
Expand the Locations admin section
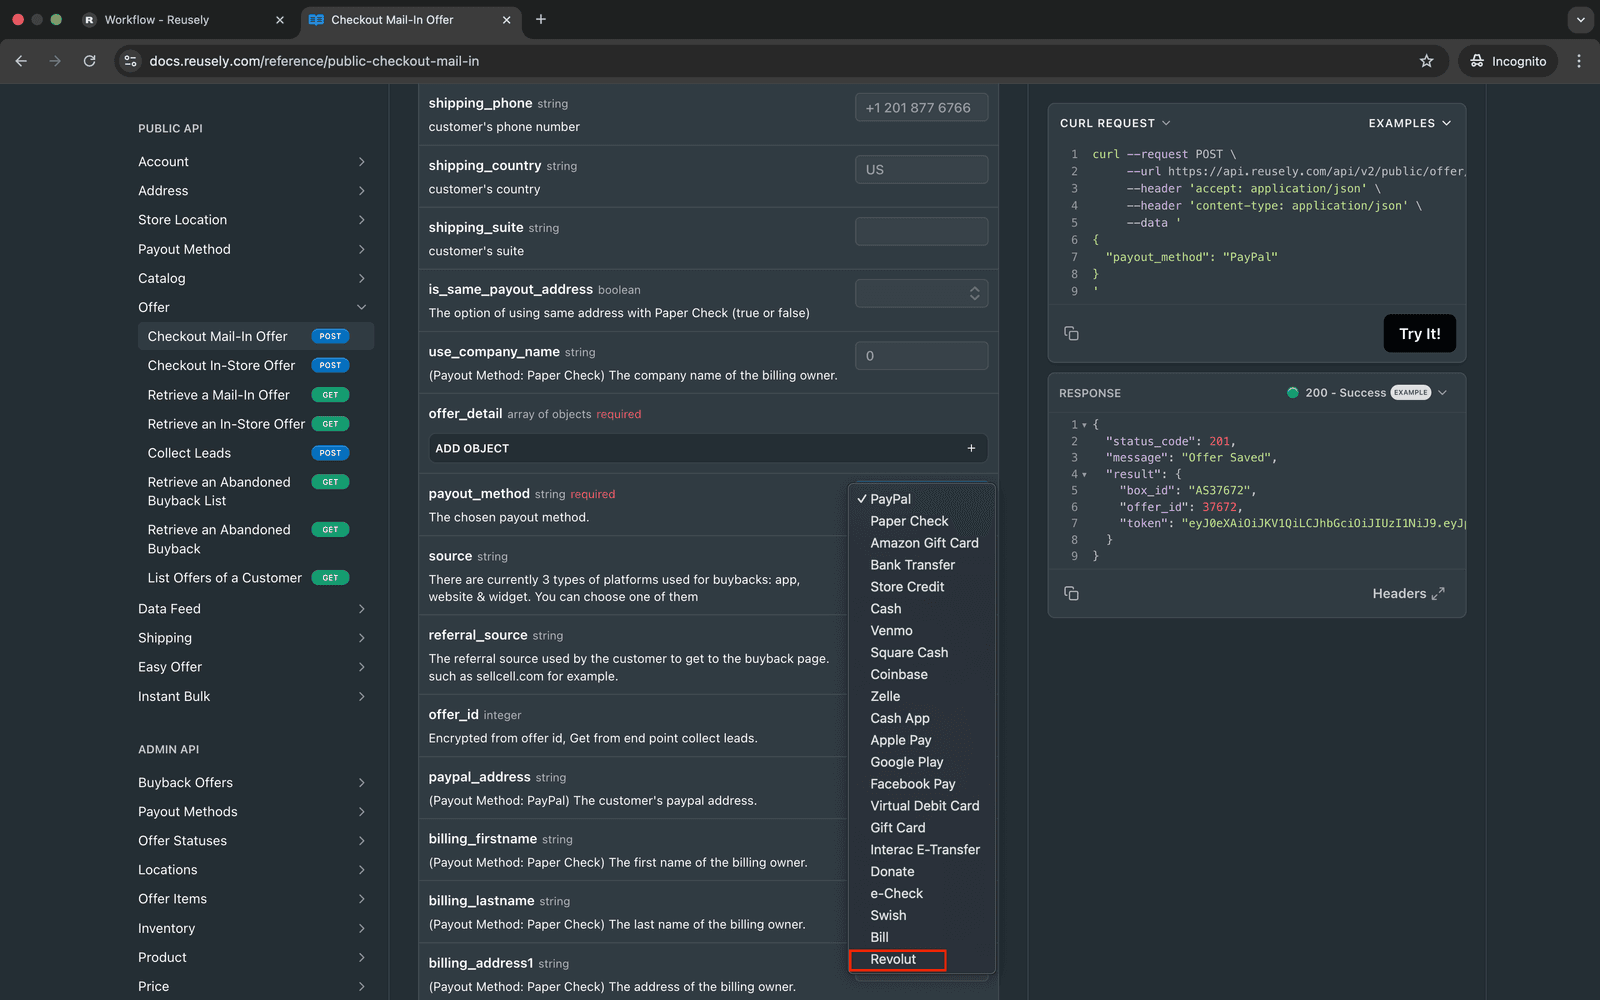point(254,870)
